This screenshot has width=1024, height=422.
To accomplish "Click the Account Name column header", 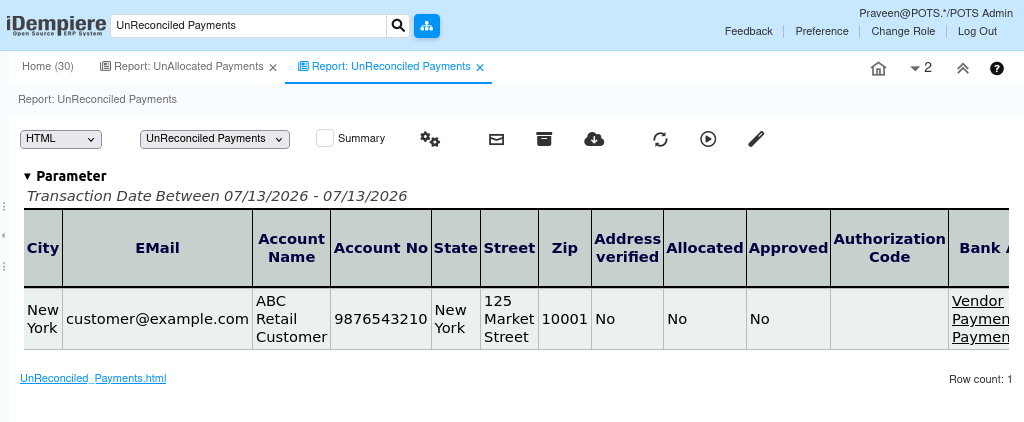I will (x=291, y=248).
